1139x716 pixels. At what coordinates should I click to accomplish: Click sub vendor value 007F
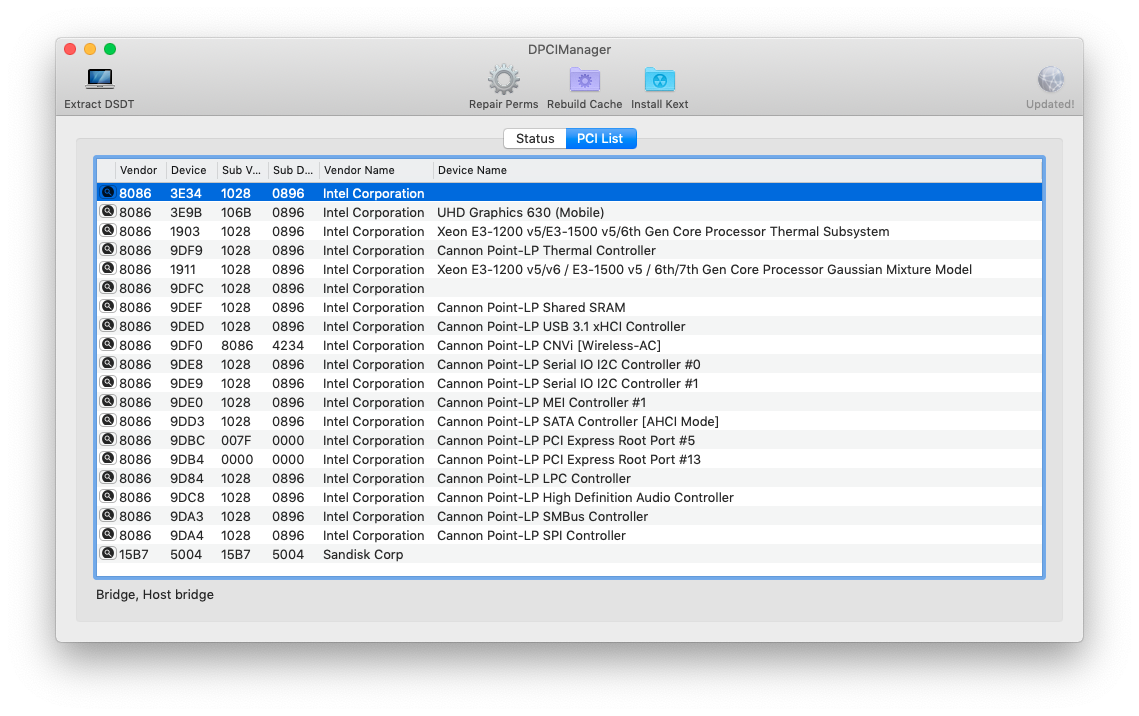237,441
